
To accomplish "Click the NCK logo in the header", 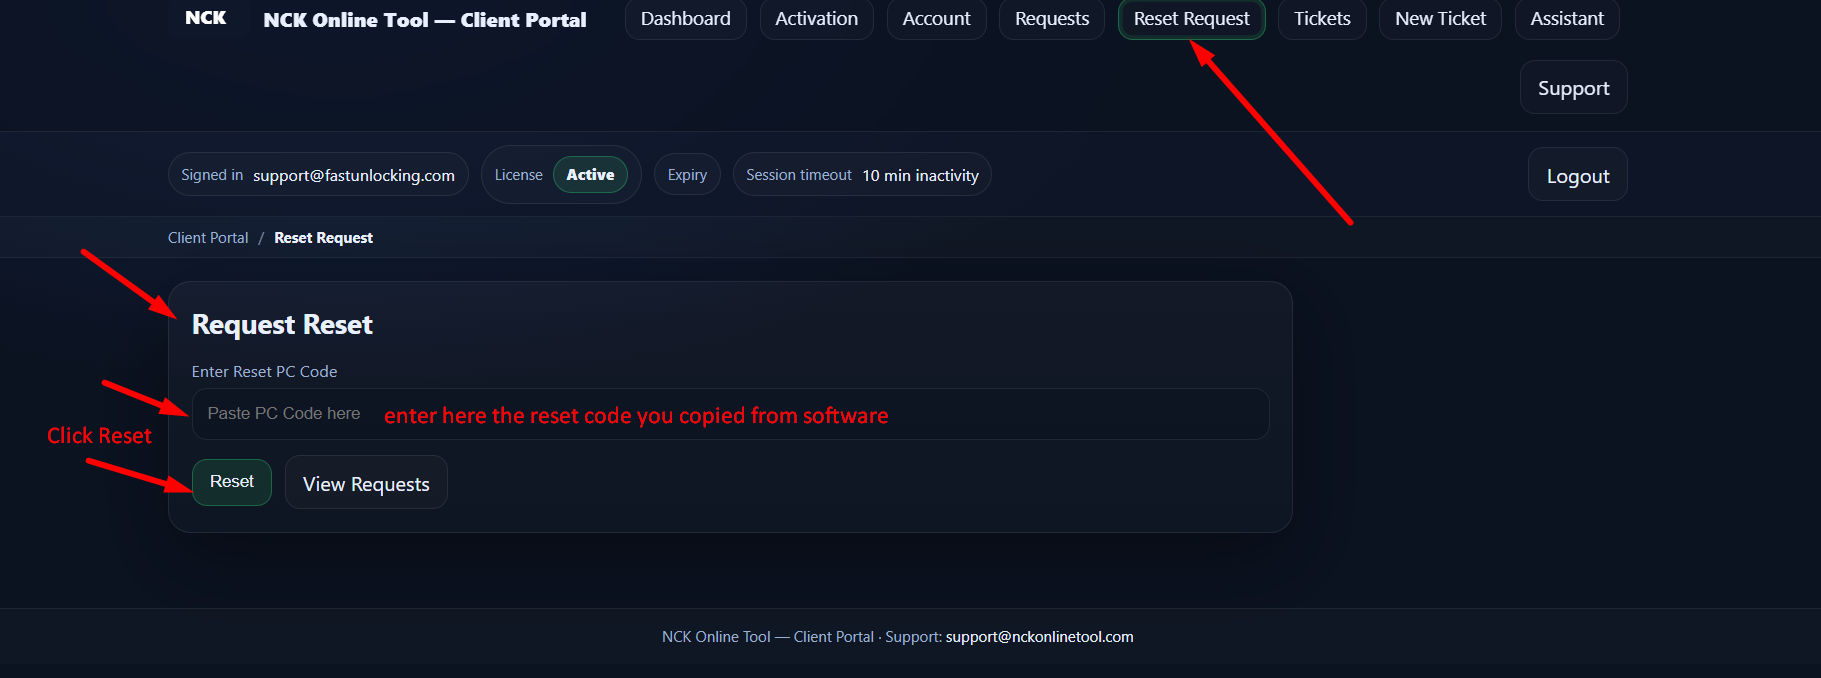I will [x=205, y=18].
